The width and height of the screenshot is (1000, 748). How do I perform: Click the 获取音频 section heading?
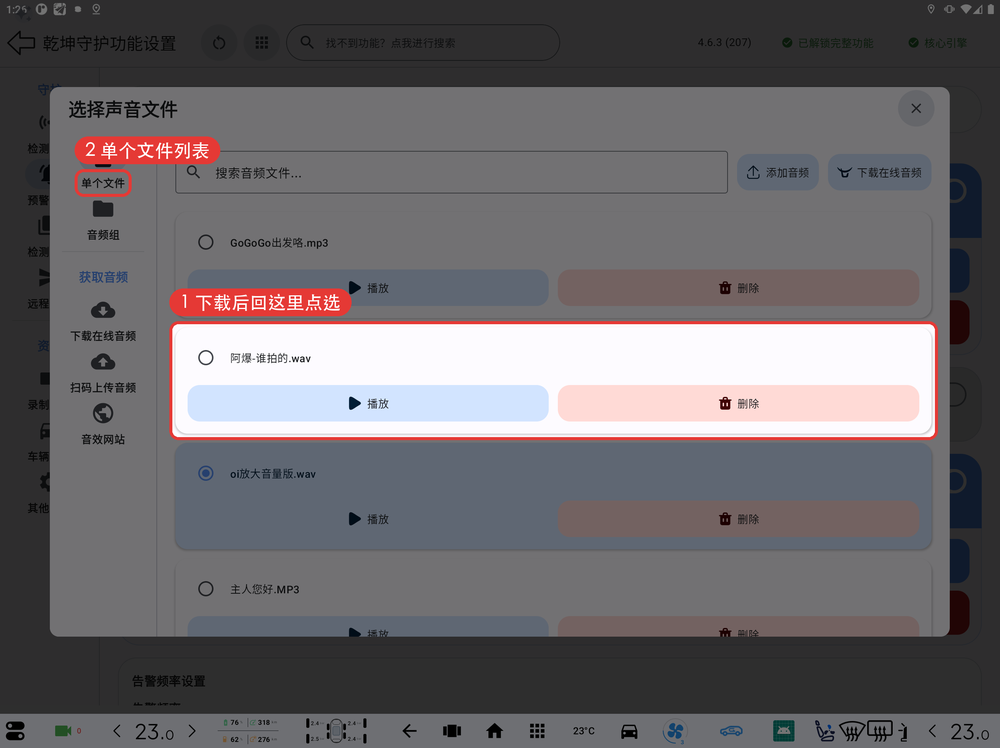tap(103, 277)
